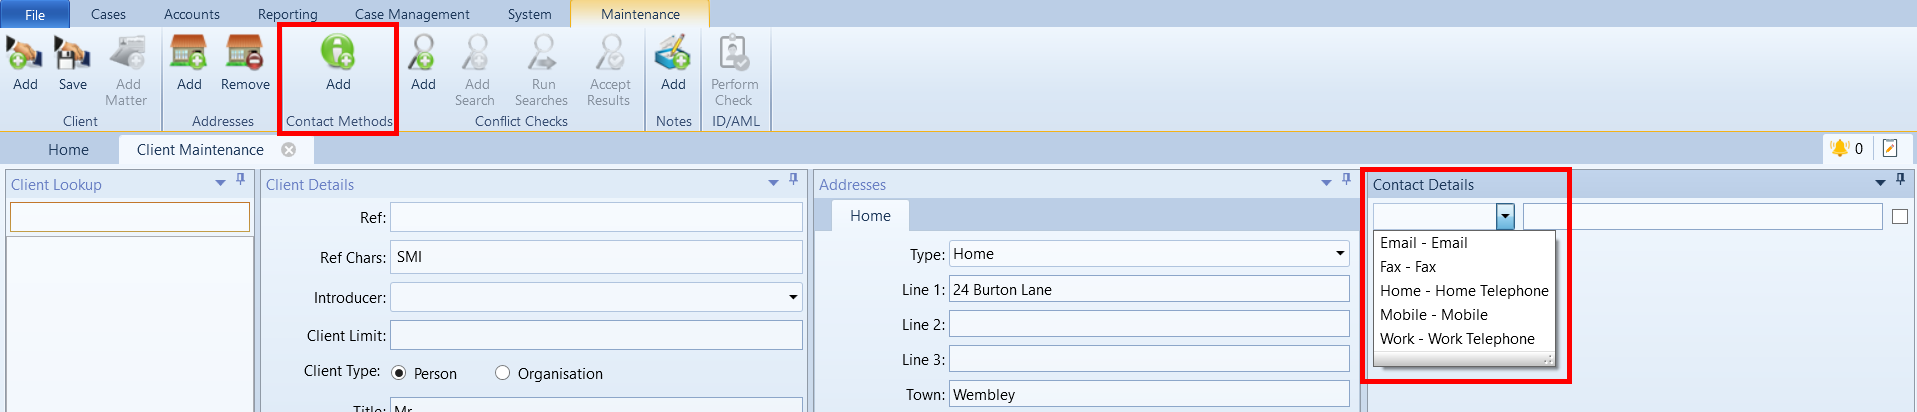Click Add icon in Conflict Checks group
1917x412 pixels.
(x=423, y=52)
